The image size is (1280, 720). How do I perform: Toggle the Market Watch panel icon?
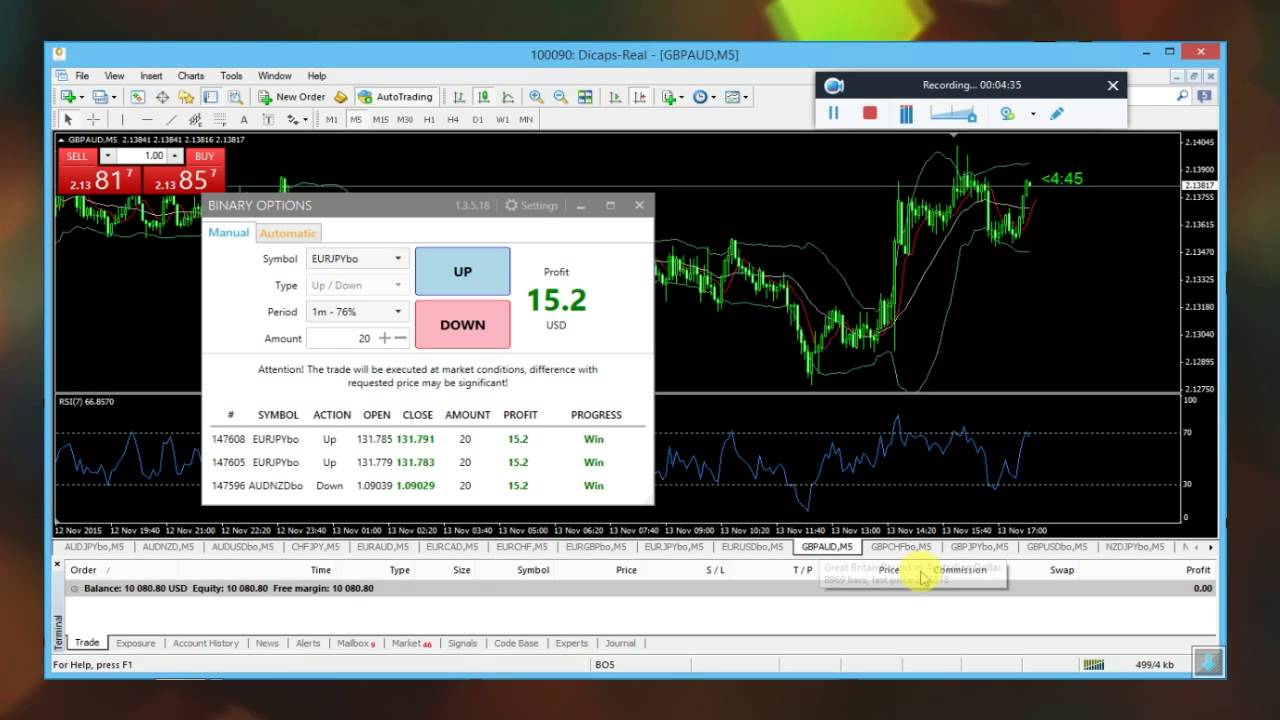point(137,97)
